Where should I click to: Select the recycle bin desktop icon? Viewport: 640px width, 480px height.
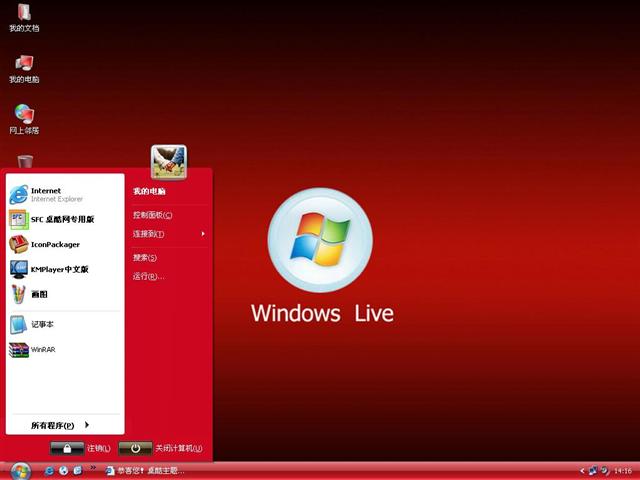coord(25,161)
